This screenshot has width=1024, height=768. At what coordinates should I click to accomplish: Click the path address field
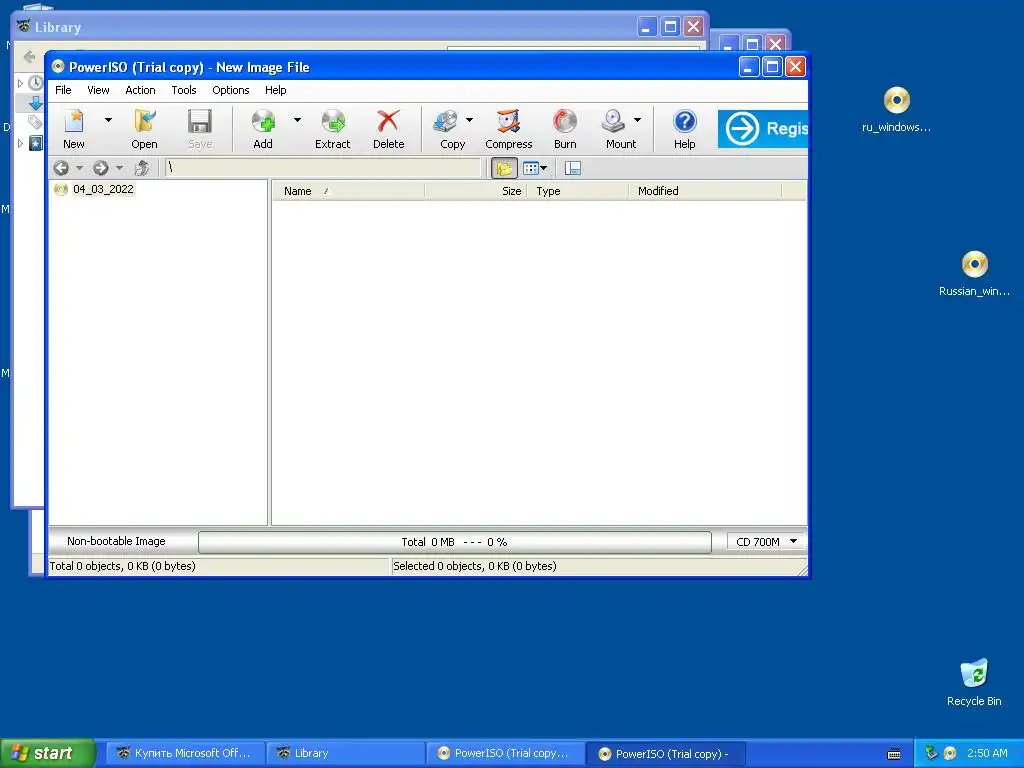pyautogui.click(x=323, y=168)
